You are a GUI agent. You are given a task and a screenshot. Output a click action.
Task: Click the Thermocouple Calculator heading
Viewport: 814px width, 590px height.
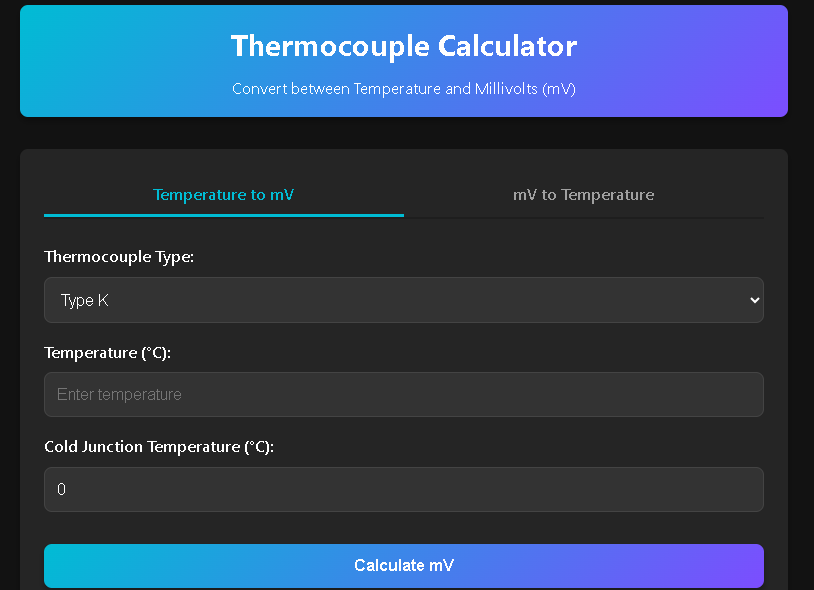(x=403, y=46)
